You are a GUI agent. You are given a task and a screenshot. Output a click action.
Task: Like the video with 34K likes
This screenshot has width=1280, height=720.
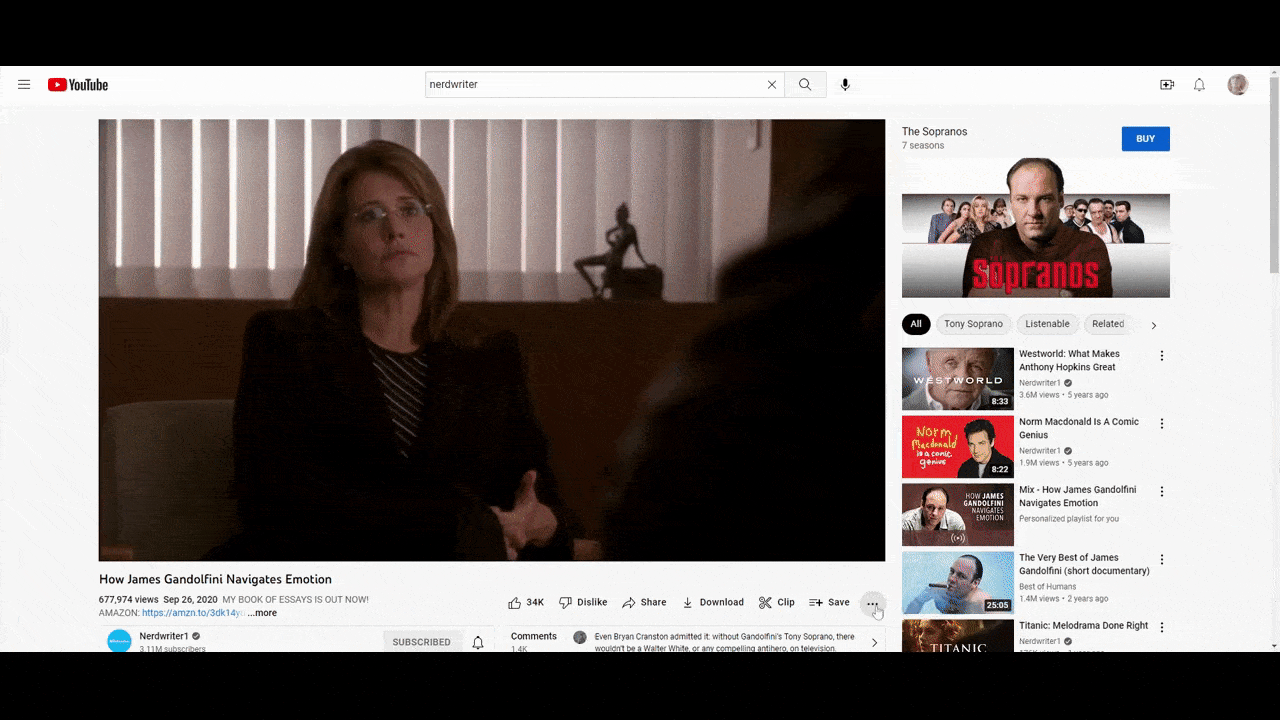coord(526,602)
